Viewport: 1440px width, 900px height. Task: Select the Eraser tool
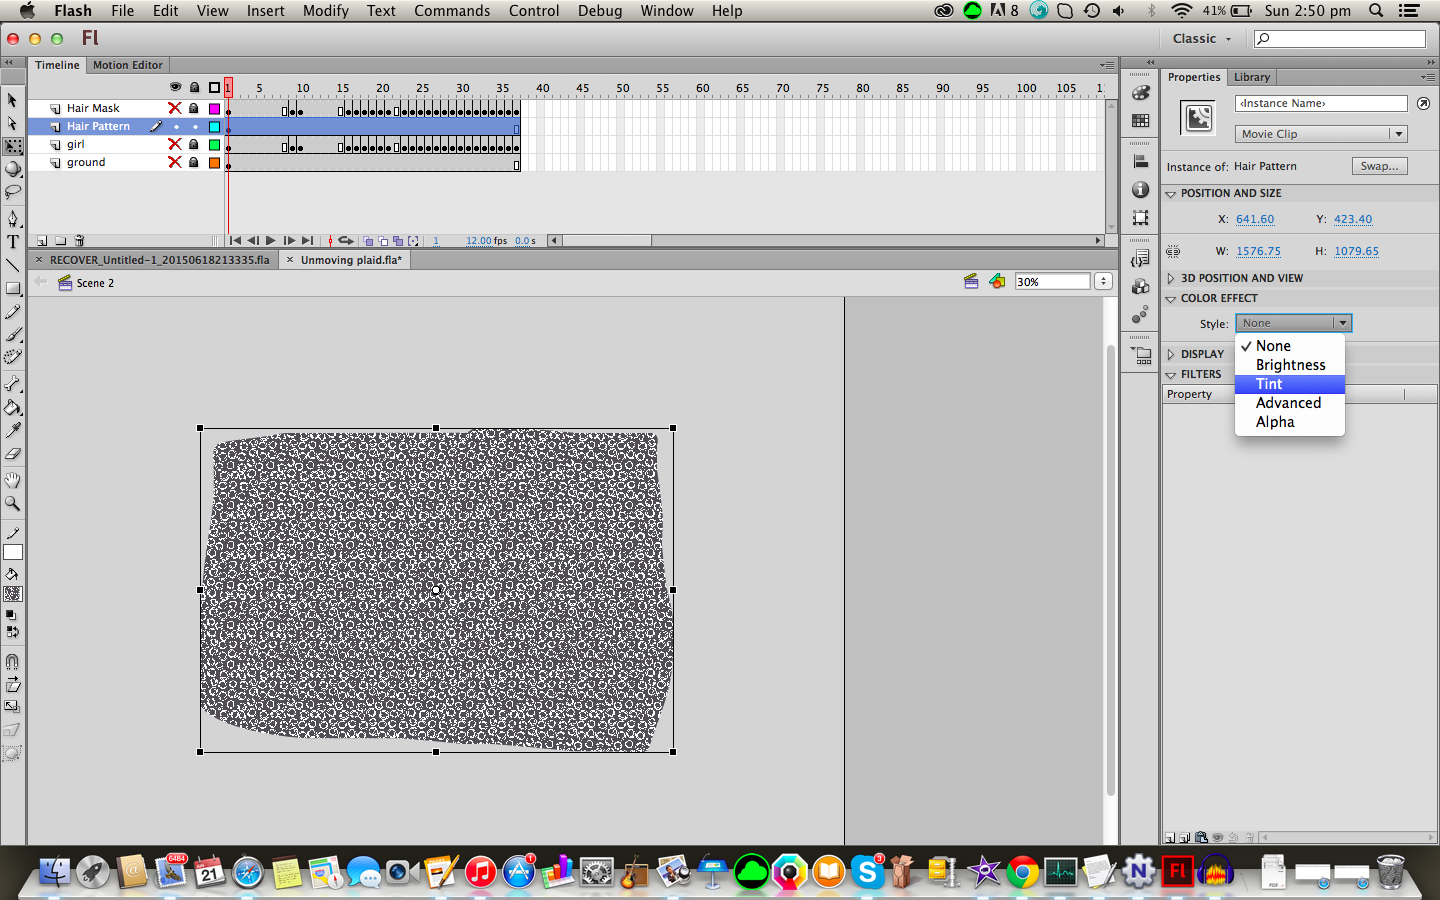point(13,453)
